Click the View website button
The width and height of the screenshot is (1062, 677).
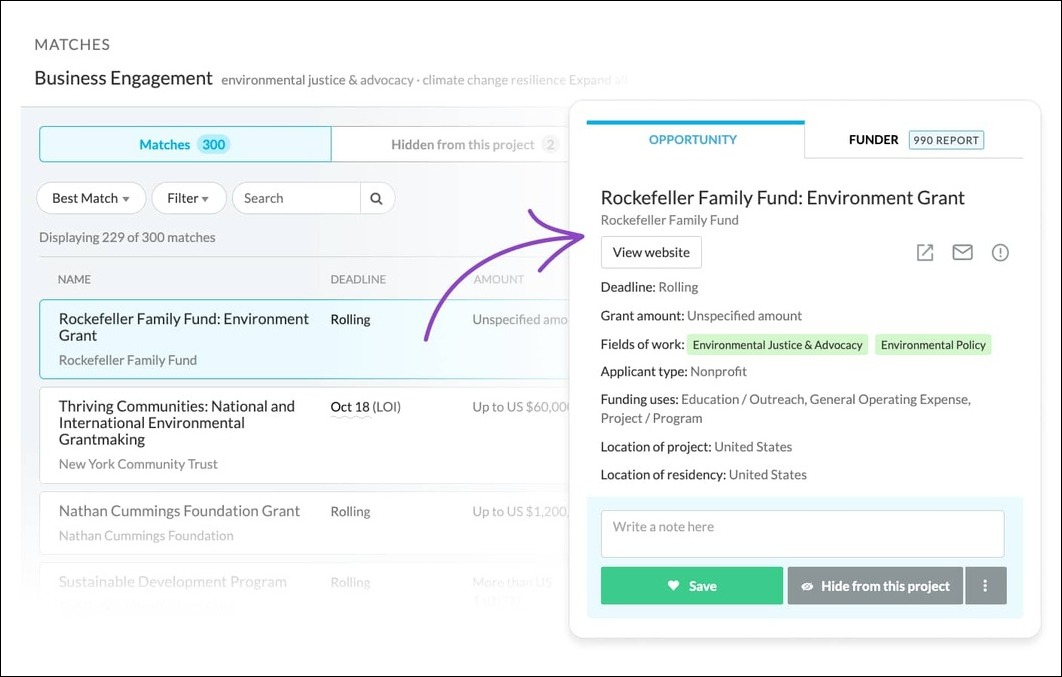pos(651,252)
